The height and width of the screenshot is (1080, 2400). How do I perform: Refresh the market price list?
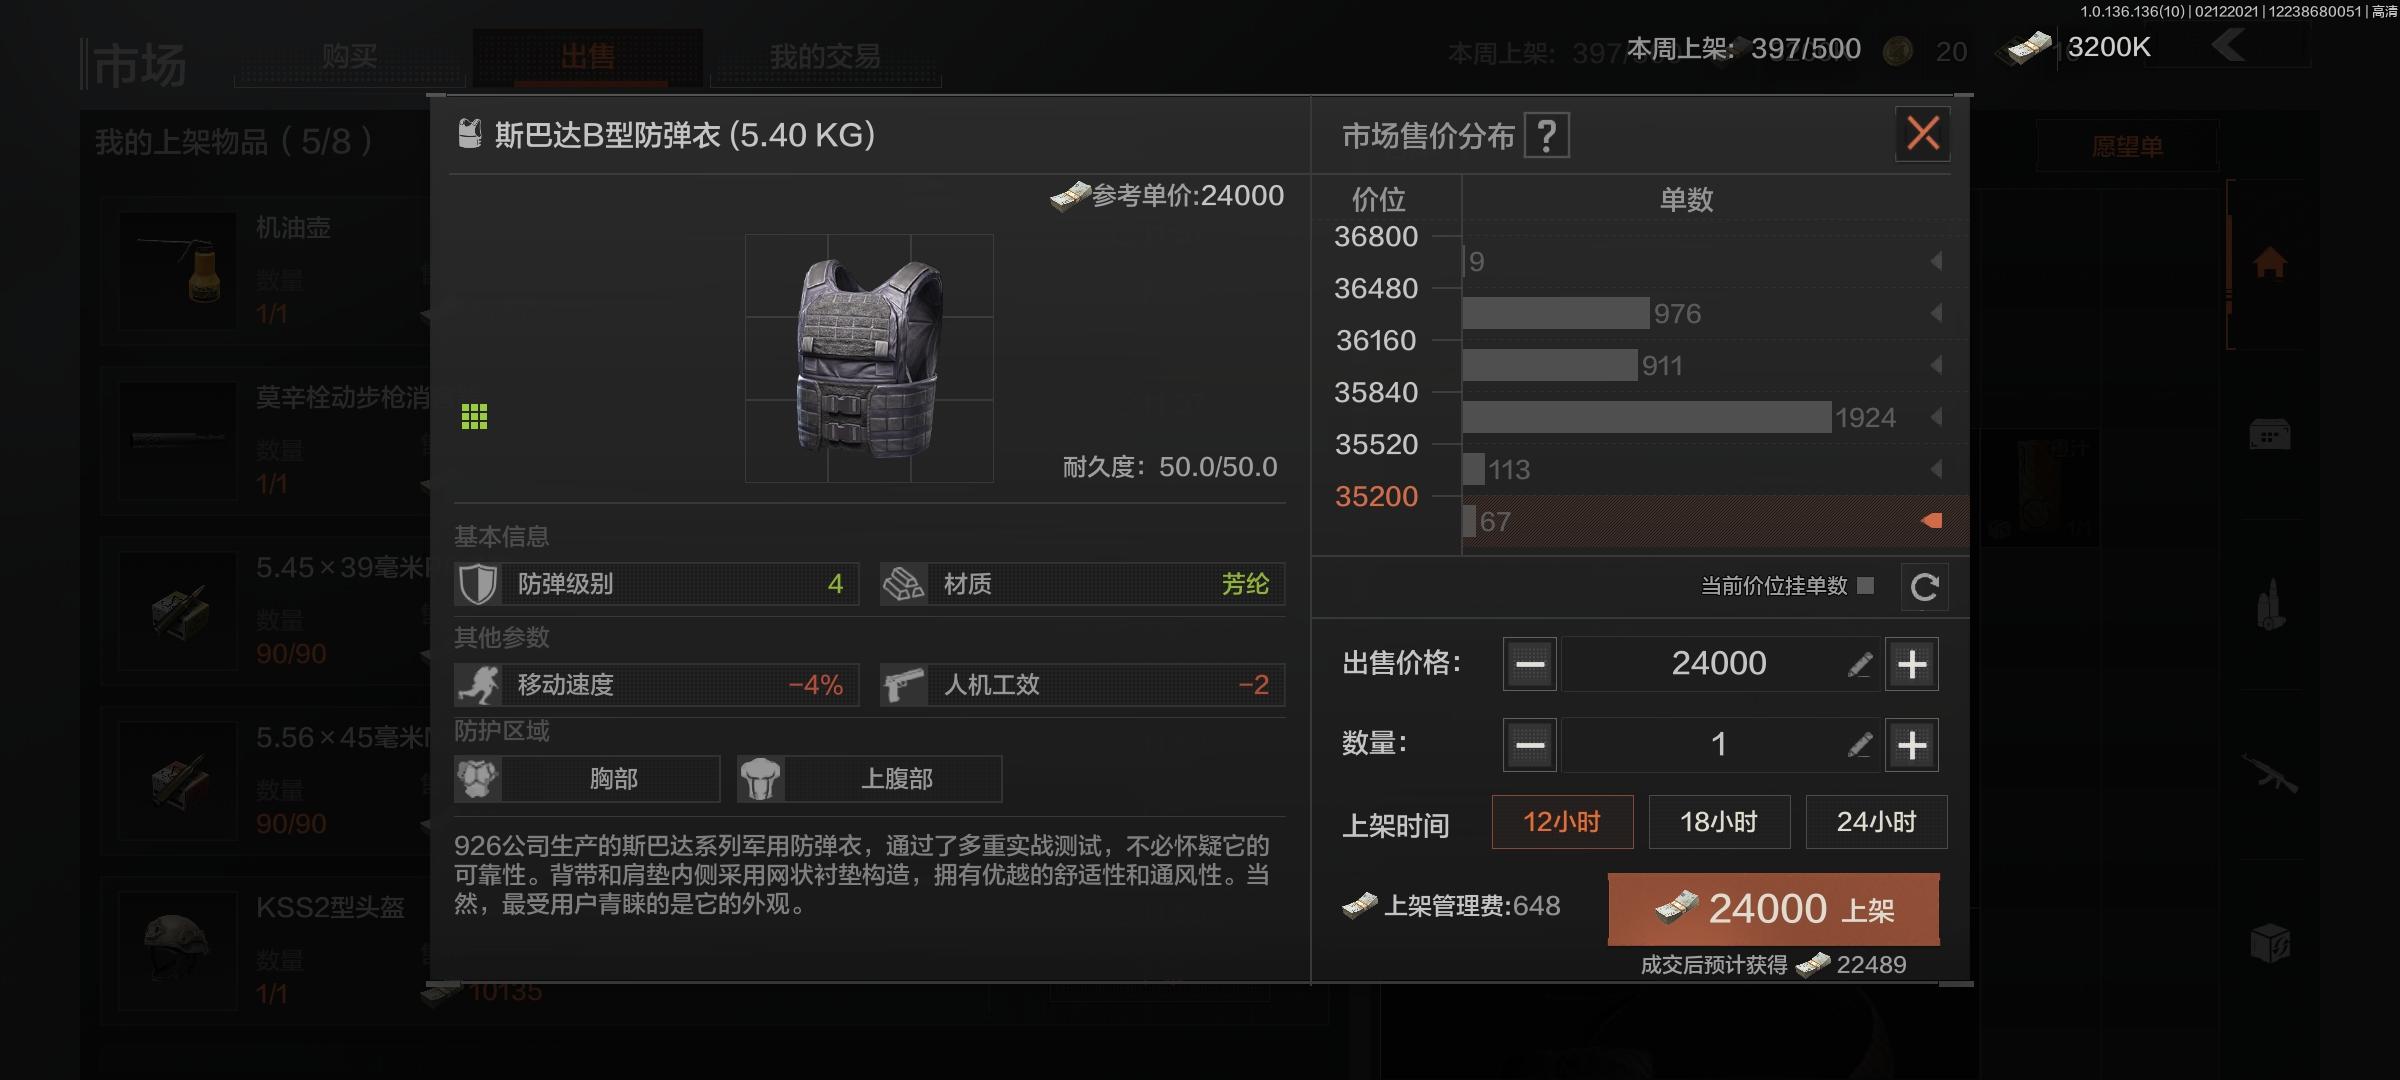click(x=1924, y=587)
